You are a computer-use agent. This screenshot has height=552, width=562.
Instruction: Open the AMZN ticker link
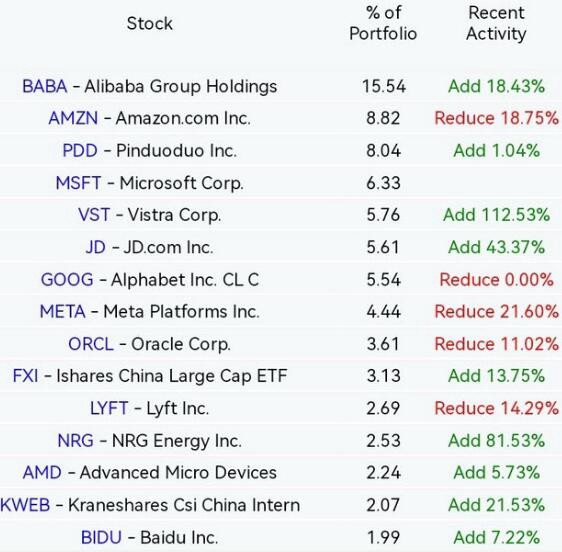click(73, 118)
